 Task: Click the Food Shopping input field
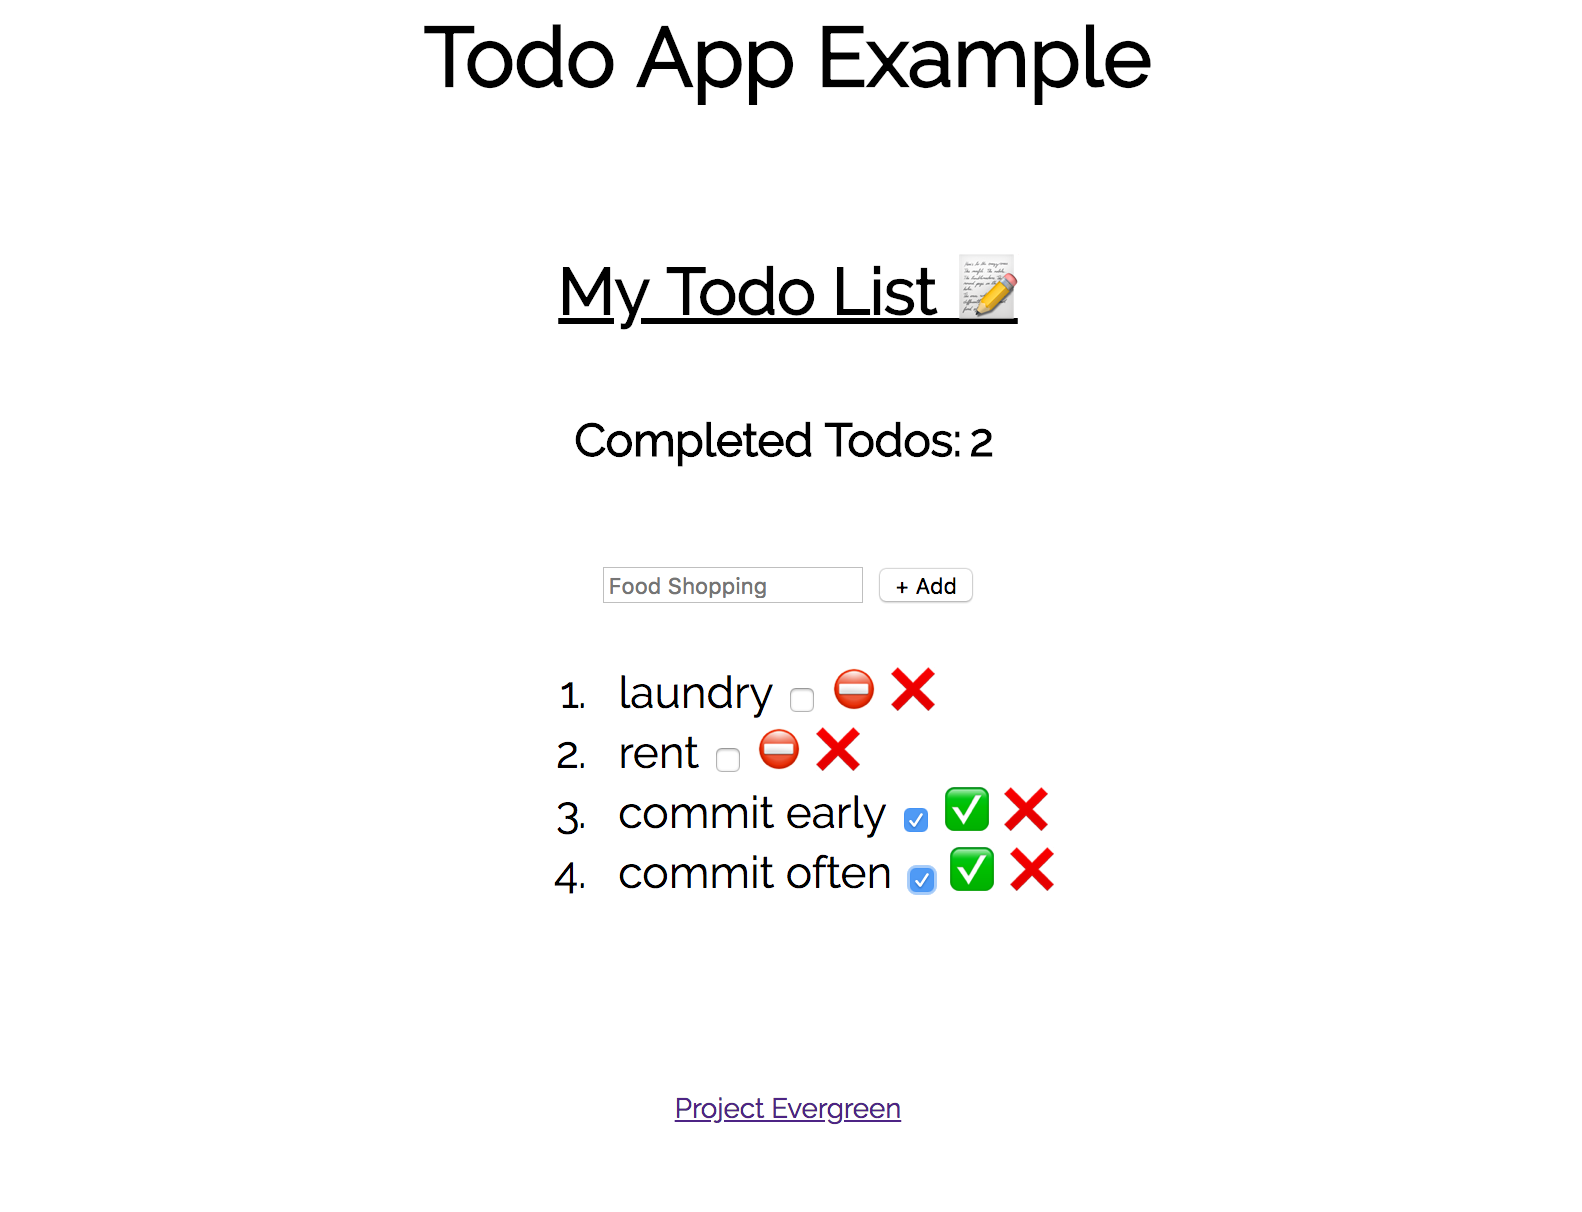click(732, 585)
